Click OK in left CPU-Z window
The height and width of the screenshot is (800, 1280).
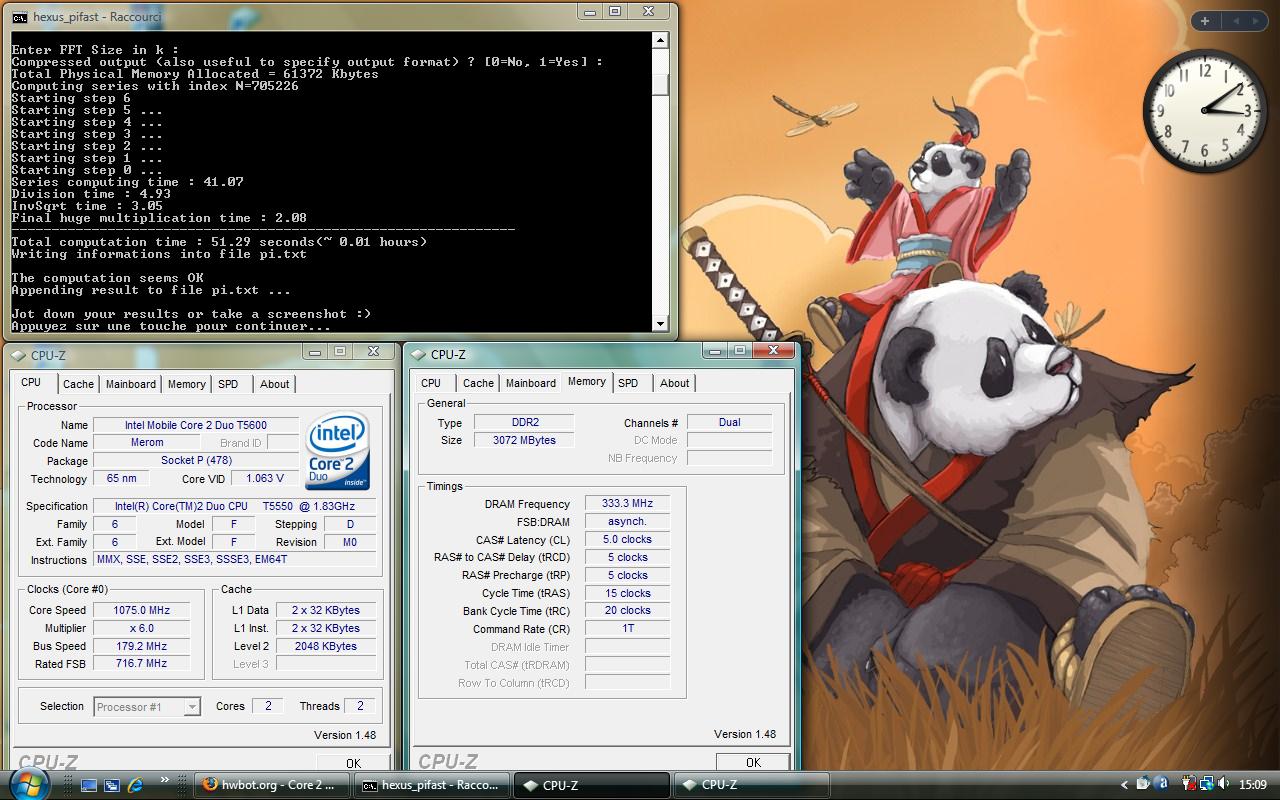point(353,763)
